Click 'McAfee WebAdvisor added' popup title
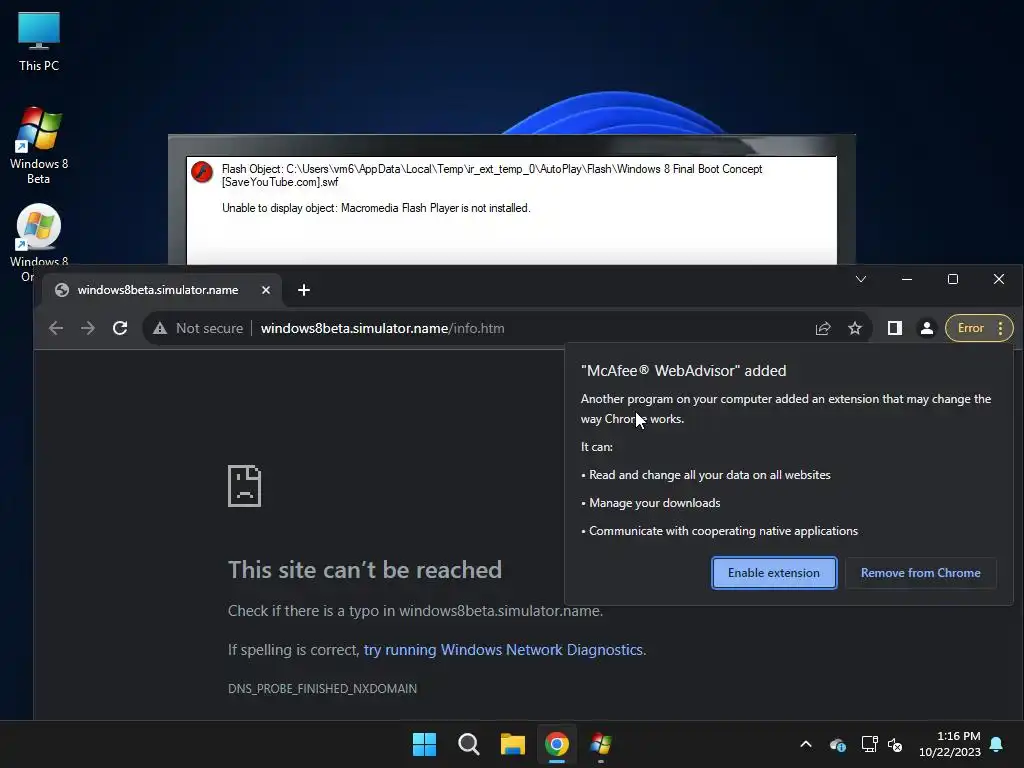The width and height of the screenshot is (1024, 768). pyautogui.click(x=683, y=371)
